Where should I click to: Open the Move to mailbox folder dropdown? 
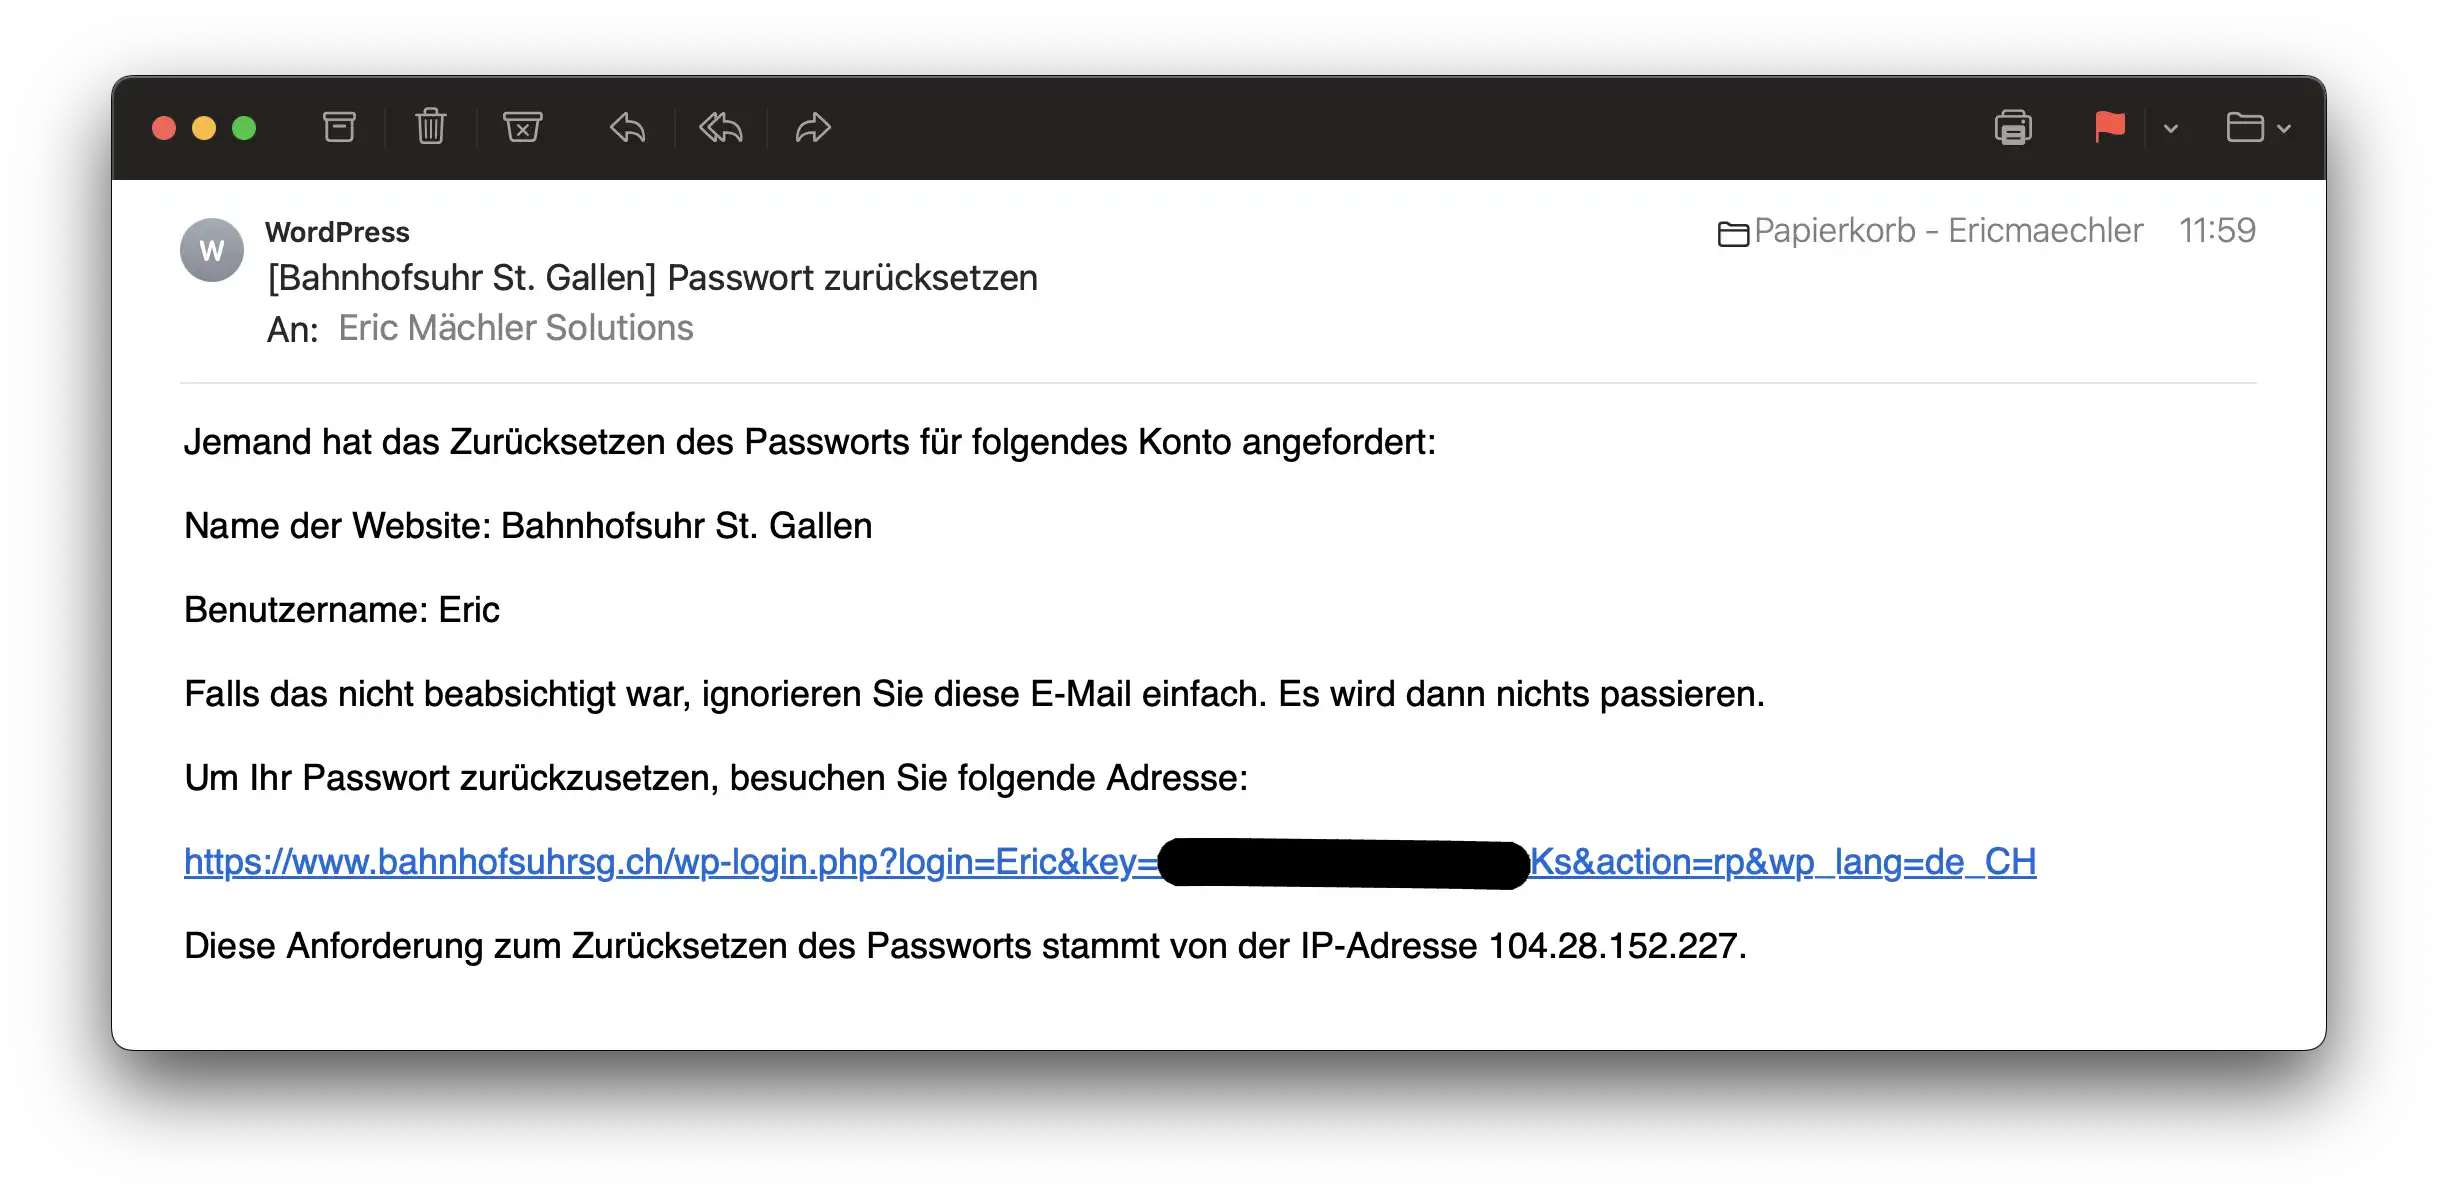(2258, 128)
